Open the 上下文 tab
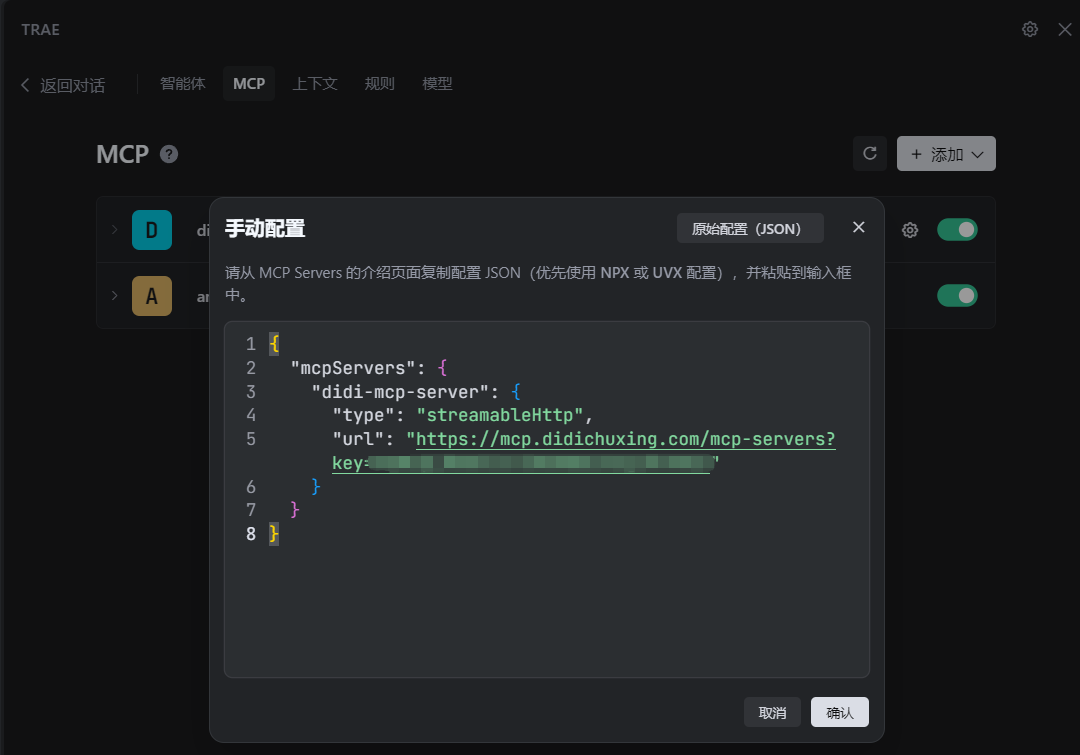Image resolution: width=1080 pixels, height=755 pixels. [x=315, y=83]
